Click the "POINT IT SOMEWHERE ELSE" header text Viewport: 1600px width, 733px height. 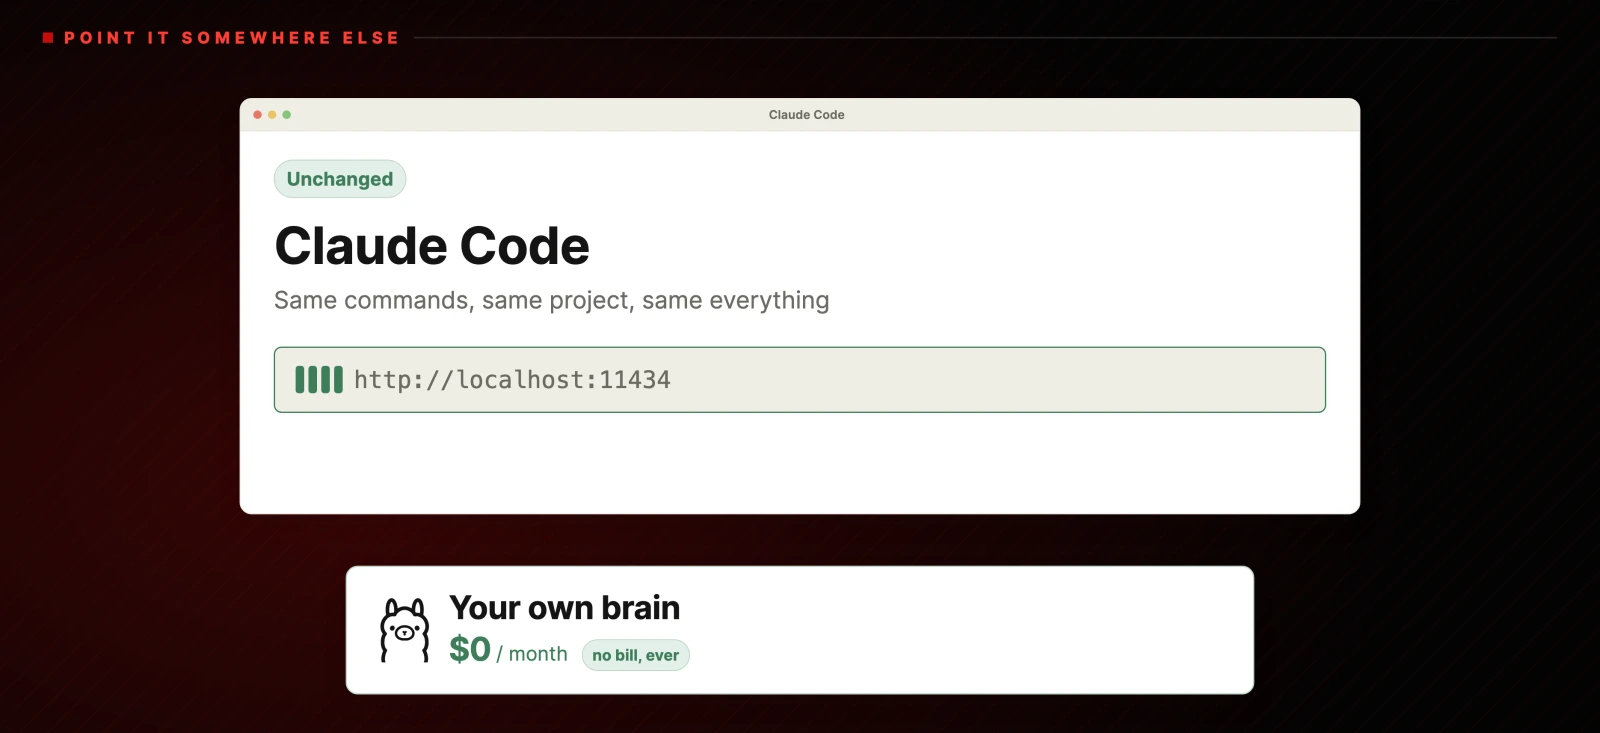point(231,38)
